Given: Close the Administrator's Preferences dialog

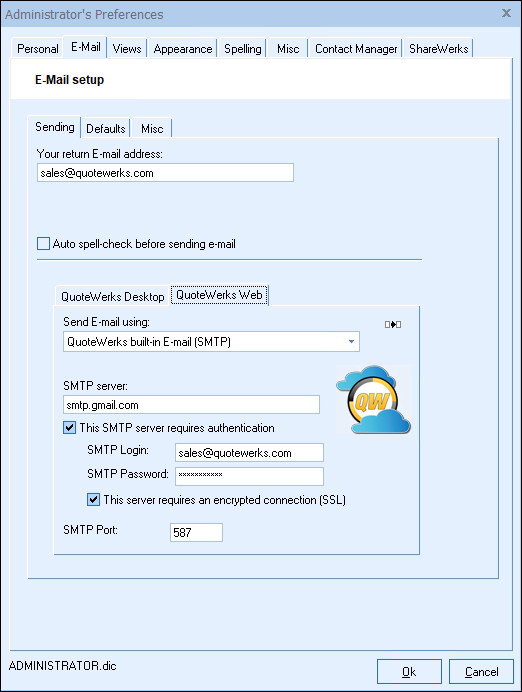Looking at the screenshot, I should click(x=507, y=13).
